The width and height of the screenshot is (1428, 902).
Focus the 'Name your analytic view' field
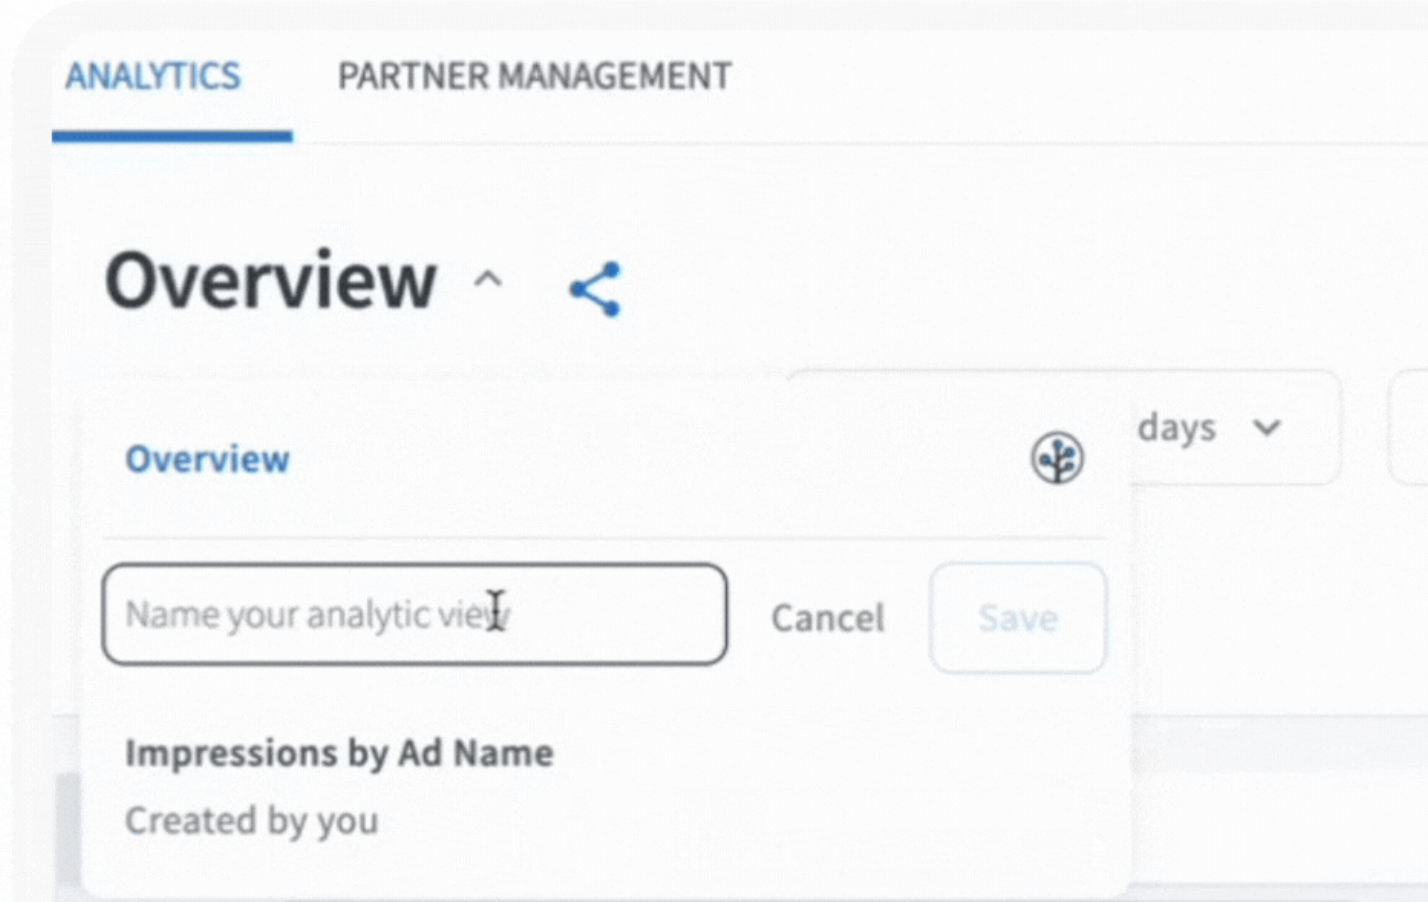coord(415,614)
